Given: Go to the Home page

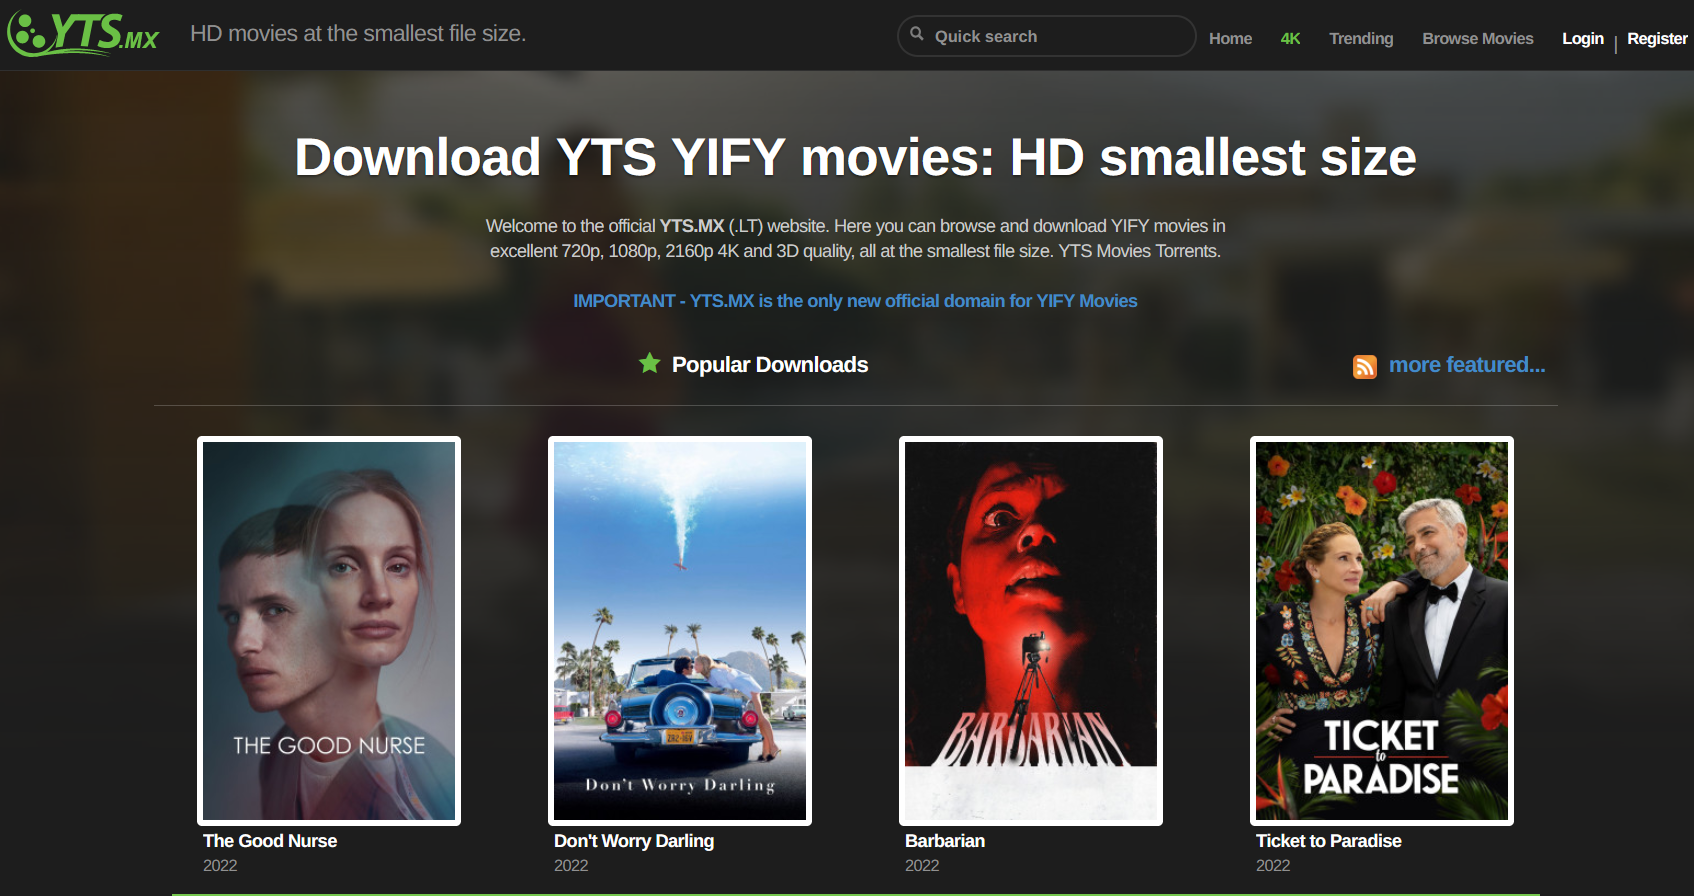Looking at the screenshot, I should pyautogui.click(x=1230, y=38).
